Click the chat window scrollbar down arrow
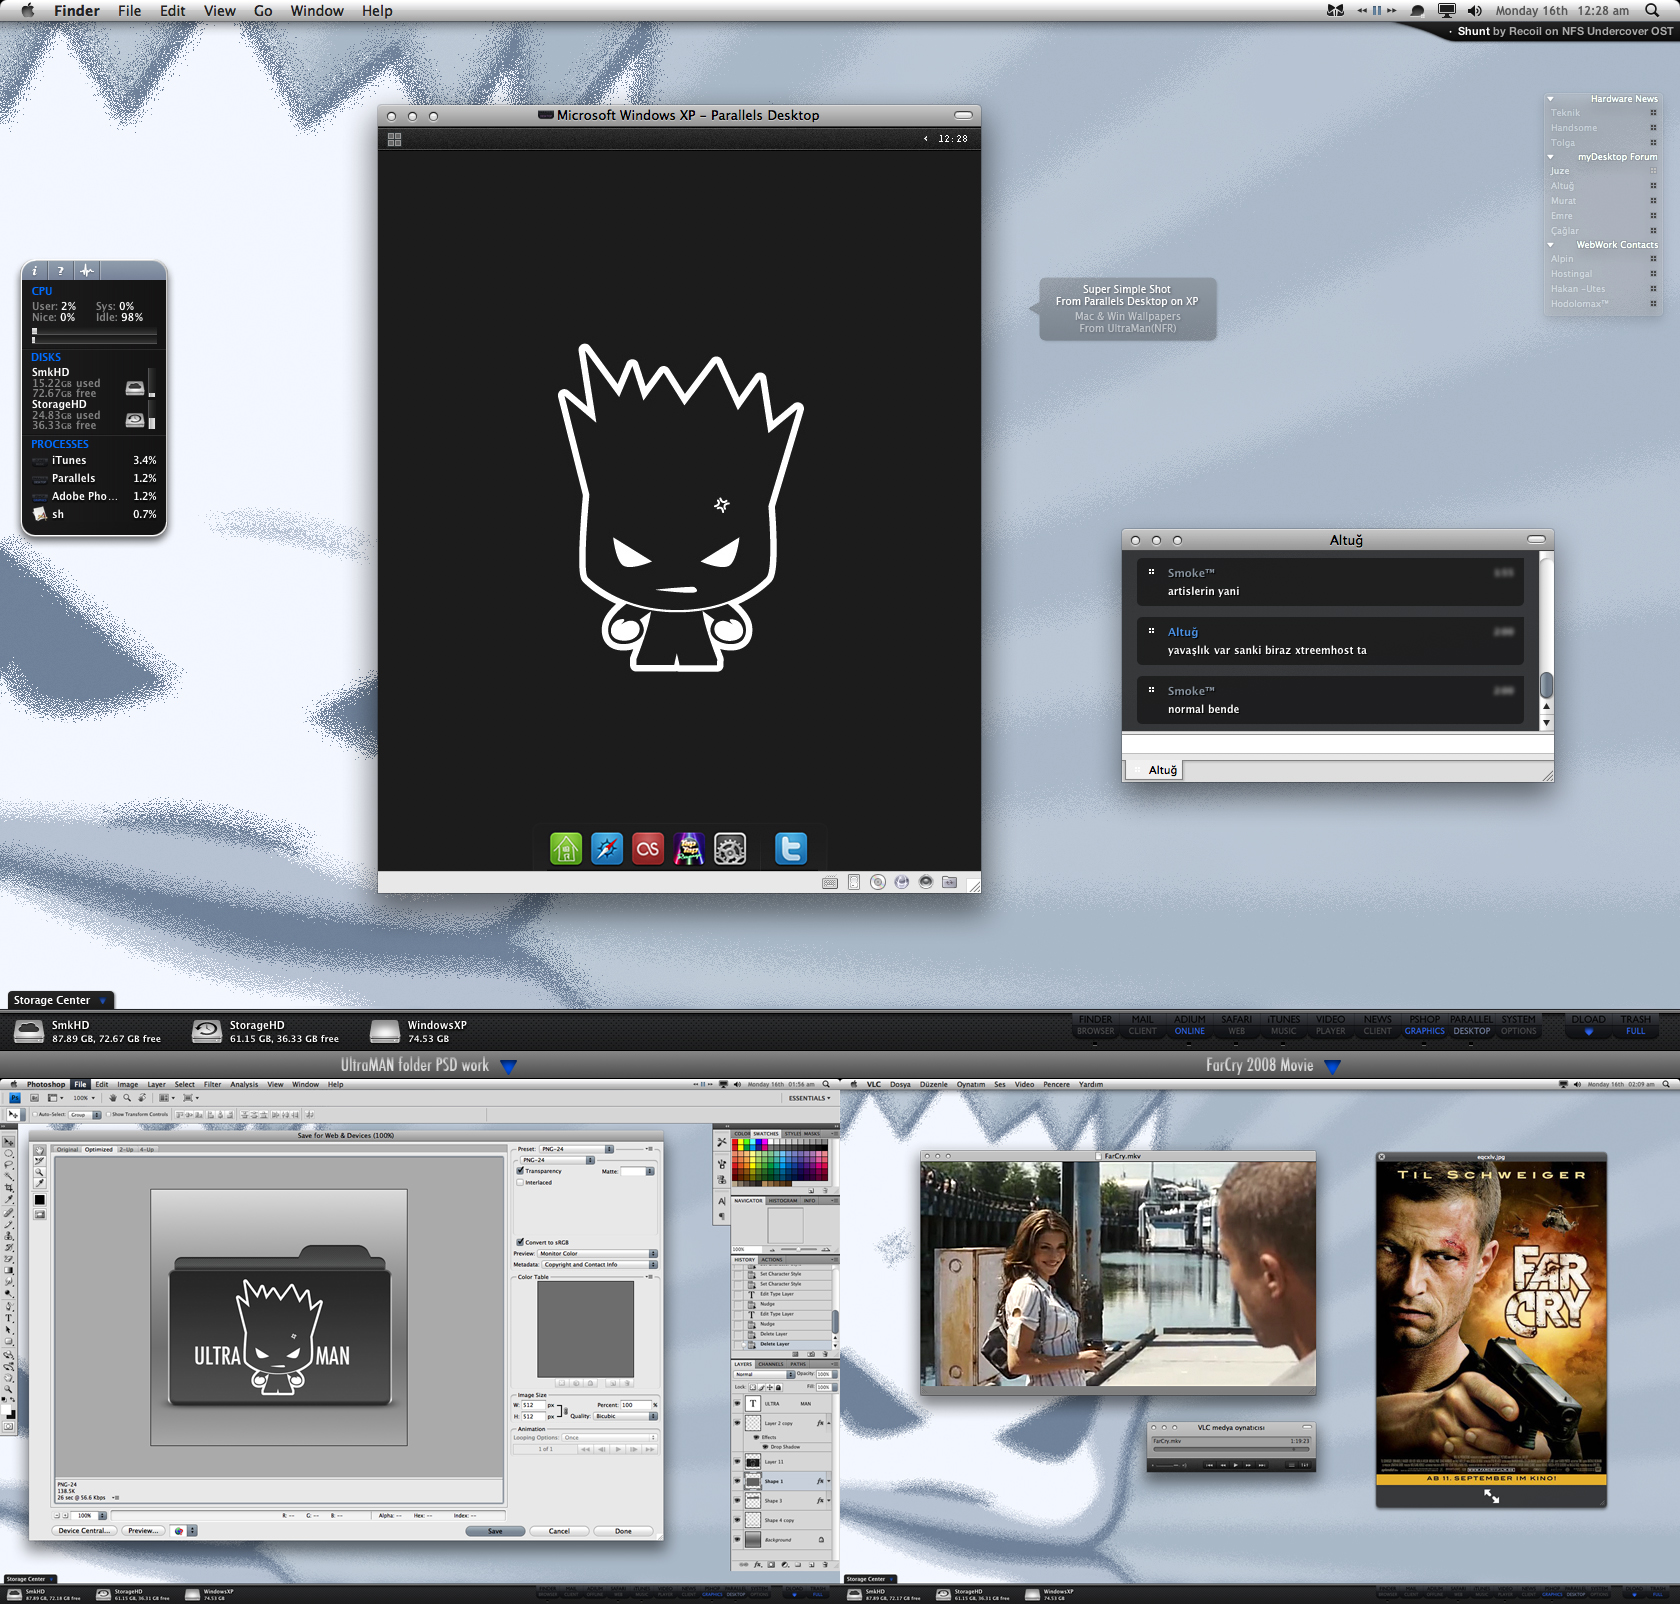Screen dimensions: 1680x1604 tap(1546, 722)
